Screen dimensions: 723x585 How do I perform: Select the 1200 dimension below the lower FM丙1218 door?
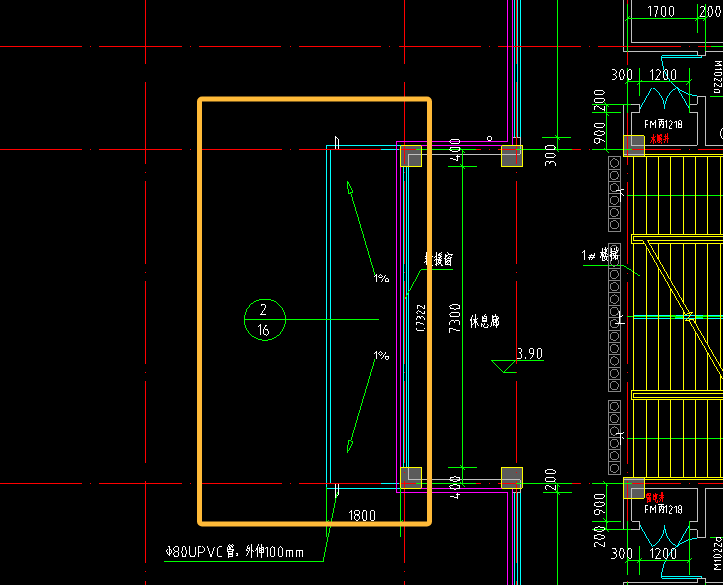pos(663,553)
